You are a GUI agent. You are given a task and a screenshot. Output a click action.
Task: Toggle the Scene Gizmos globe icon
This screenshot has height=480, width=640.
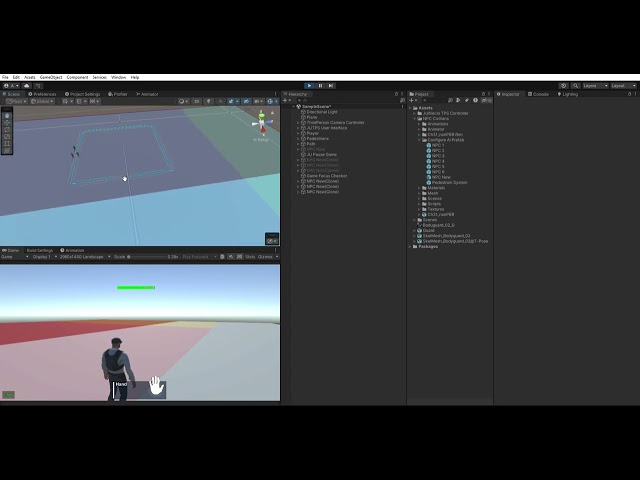click(271, 101)
